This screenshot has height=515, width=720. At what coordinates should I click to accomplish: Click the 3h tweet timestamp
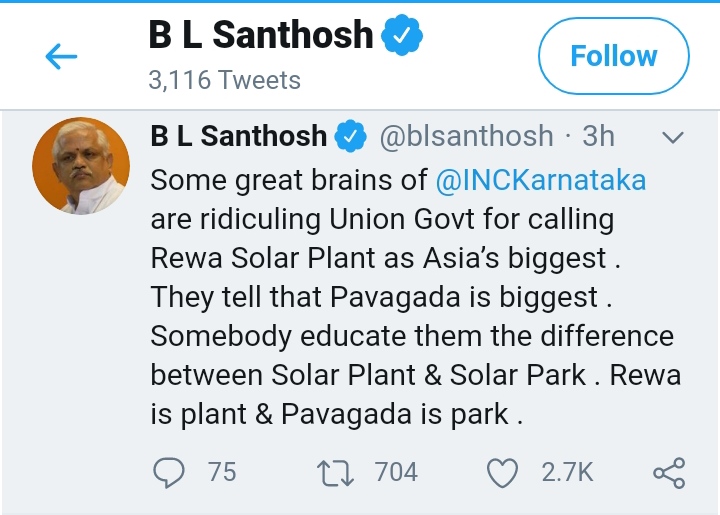599,135
